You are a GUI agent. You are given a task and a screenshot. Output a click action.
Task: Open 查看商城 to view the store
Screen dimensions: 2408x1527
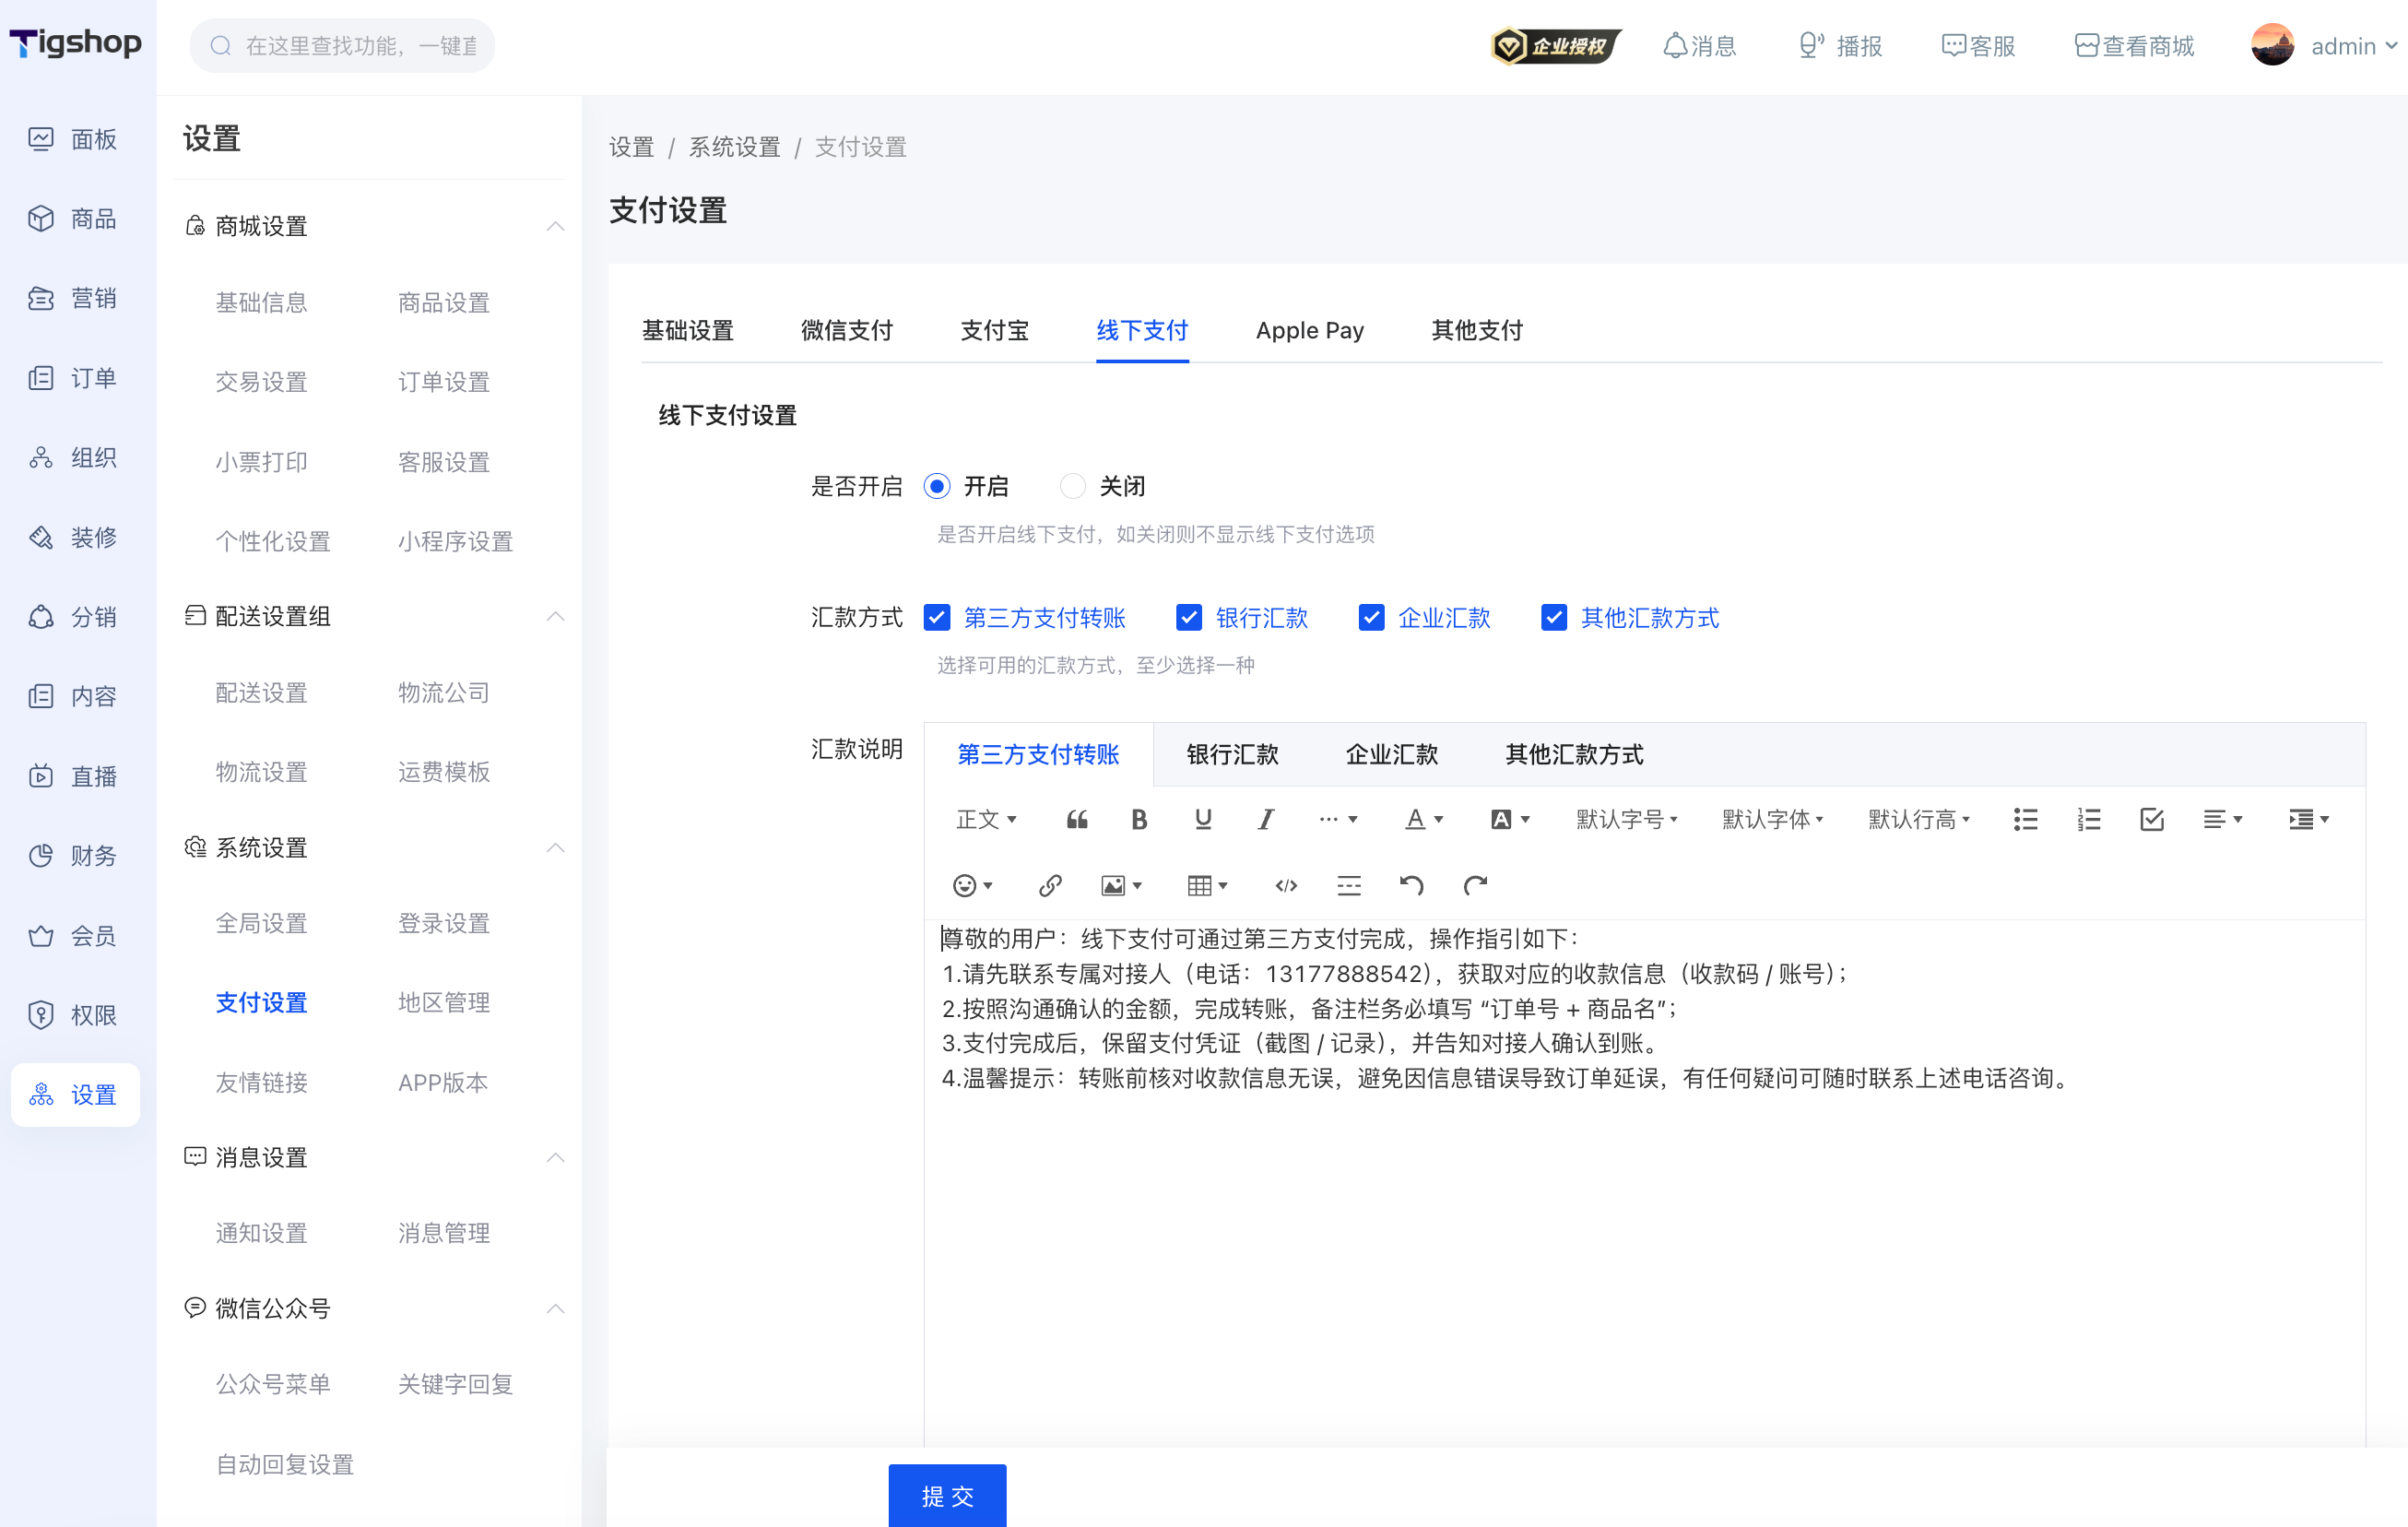pyautogui.click(x=2134, y=46)
